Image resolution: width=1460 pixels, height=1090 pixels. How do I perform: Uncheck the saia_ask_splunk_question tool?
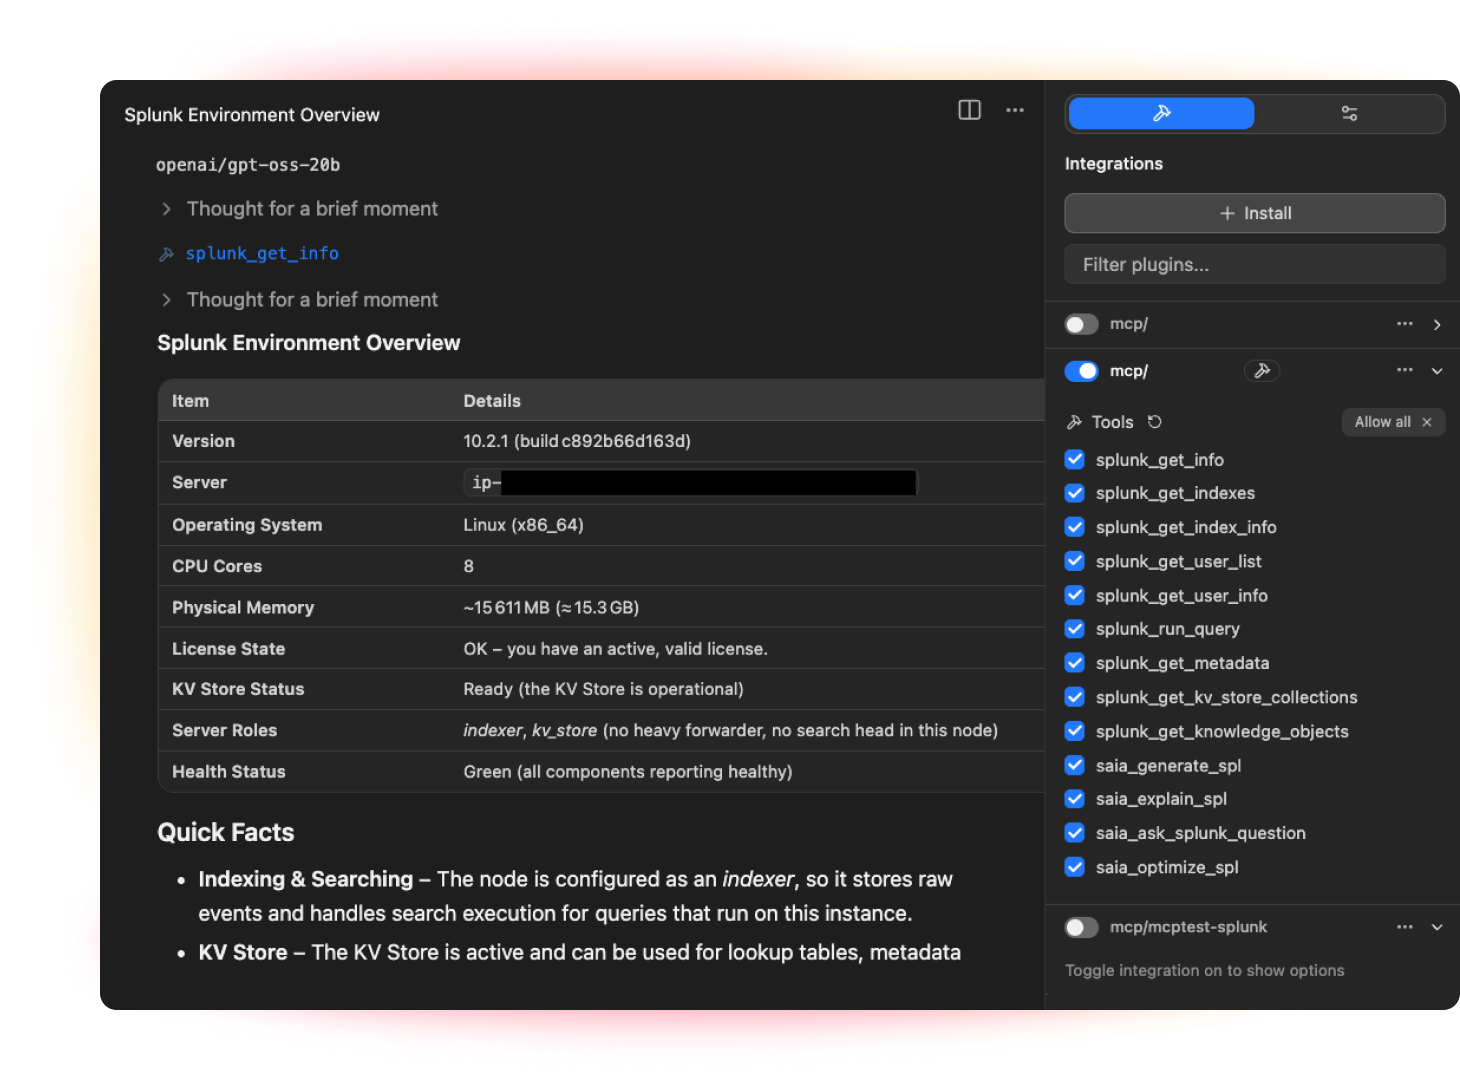(1075, 833)
